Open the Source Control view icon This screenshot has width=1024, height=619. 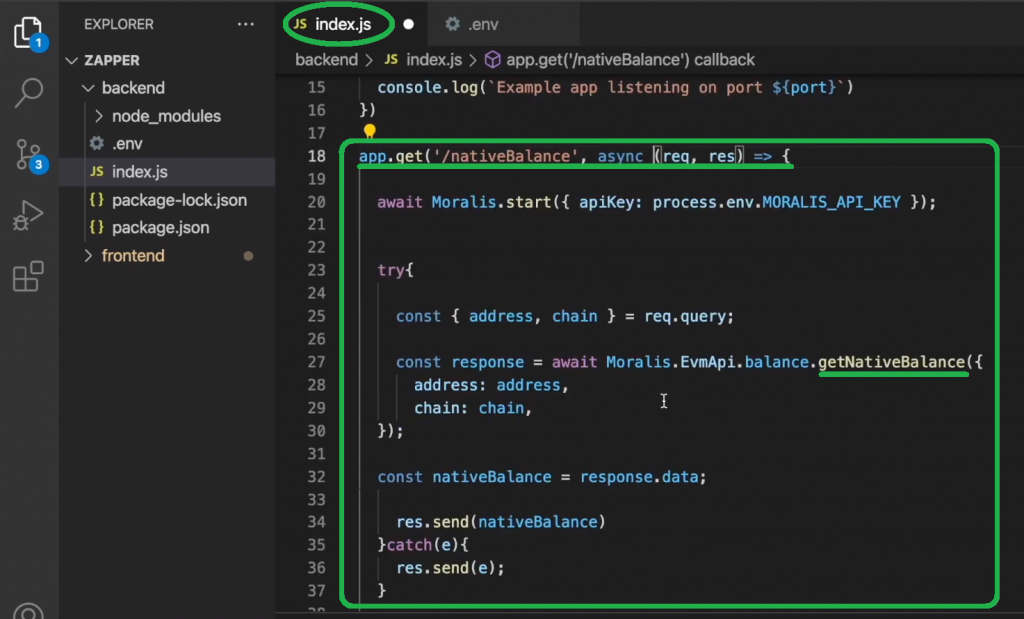(x=28, y=155)
